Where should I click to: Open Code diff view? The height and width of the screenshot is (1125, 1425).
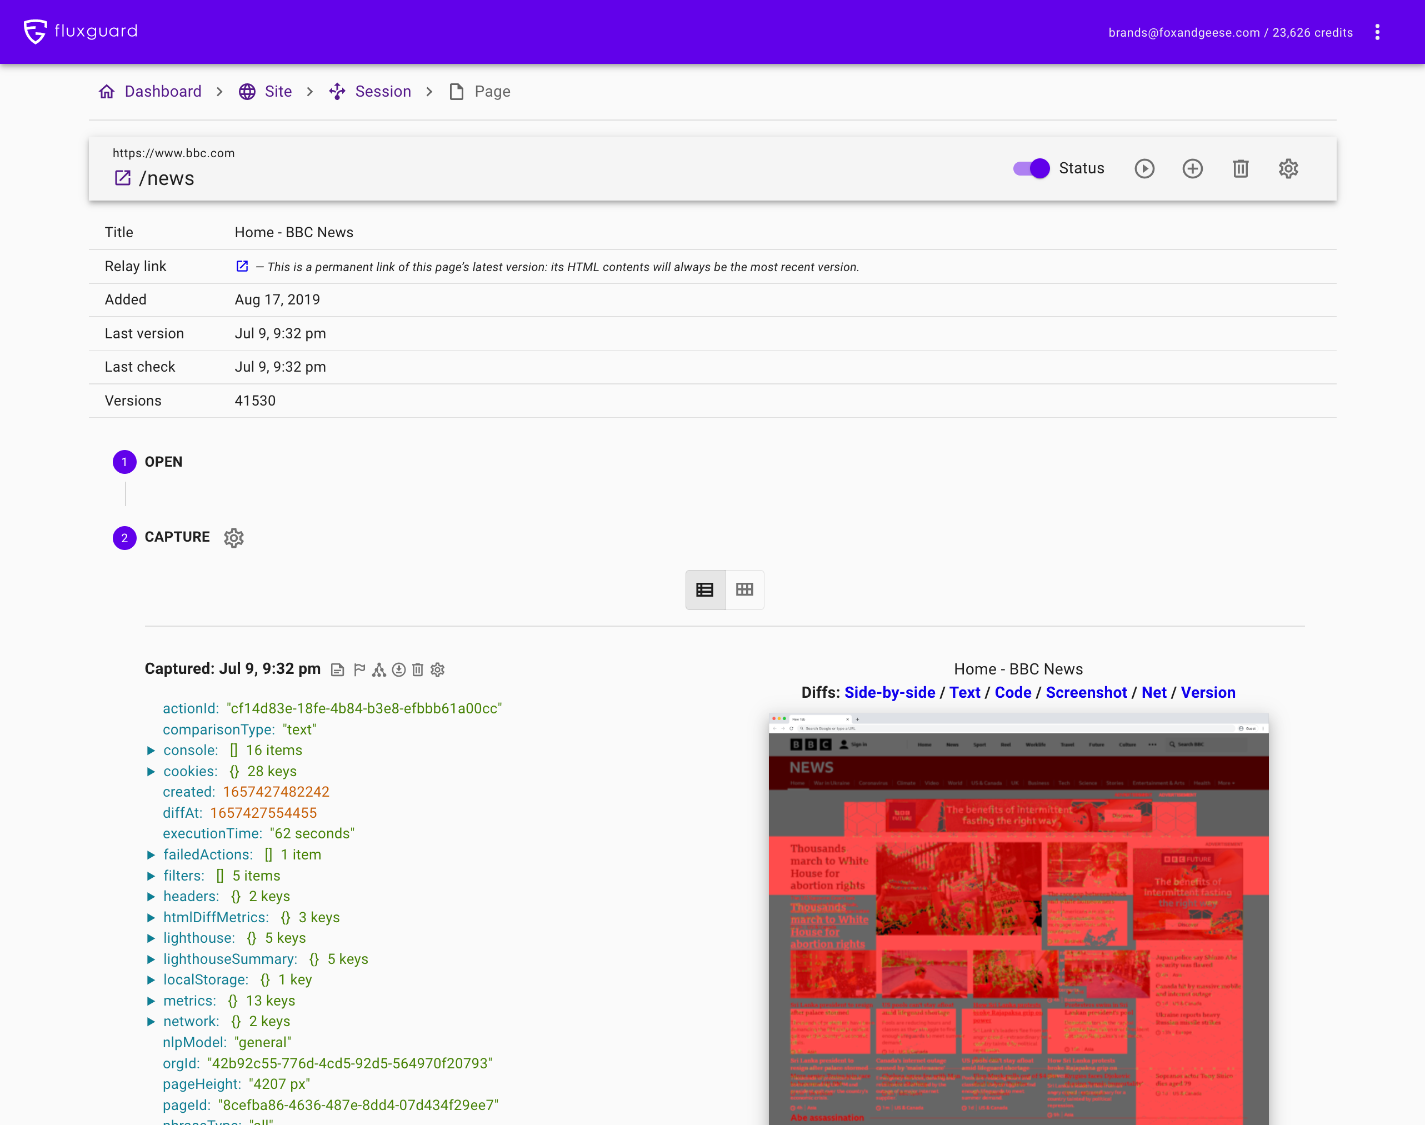(1013, 692)
